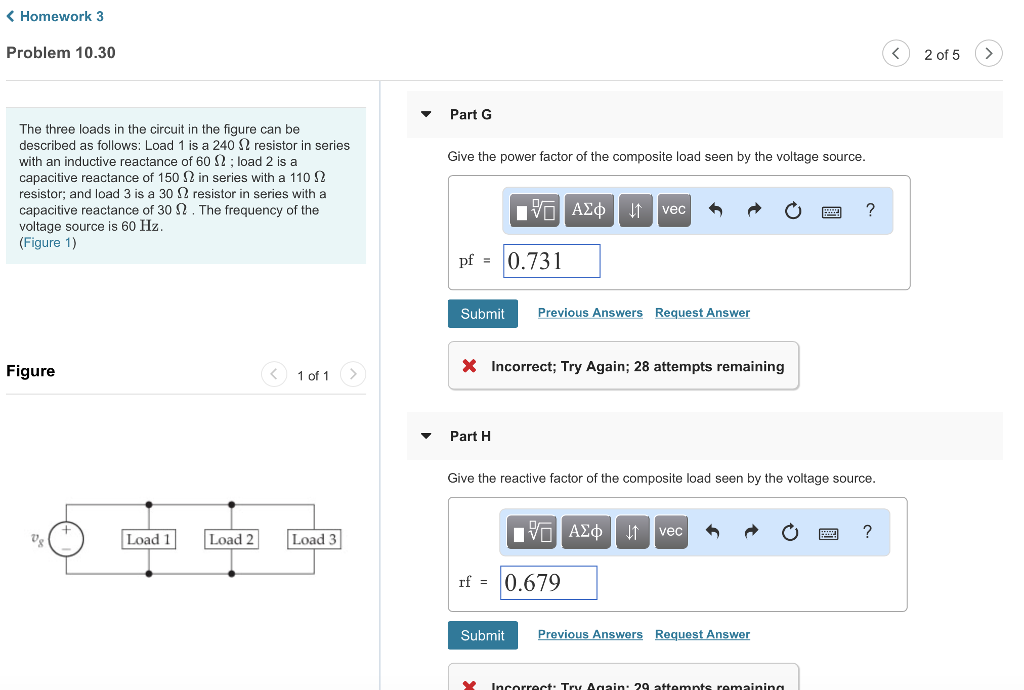Click into the pf answer input field
Screen dimensions: 1024x690
[551, 260]
